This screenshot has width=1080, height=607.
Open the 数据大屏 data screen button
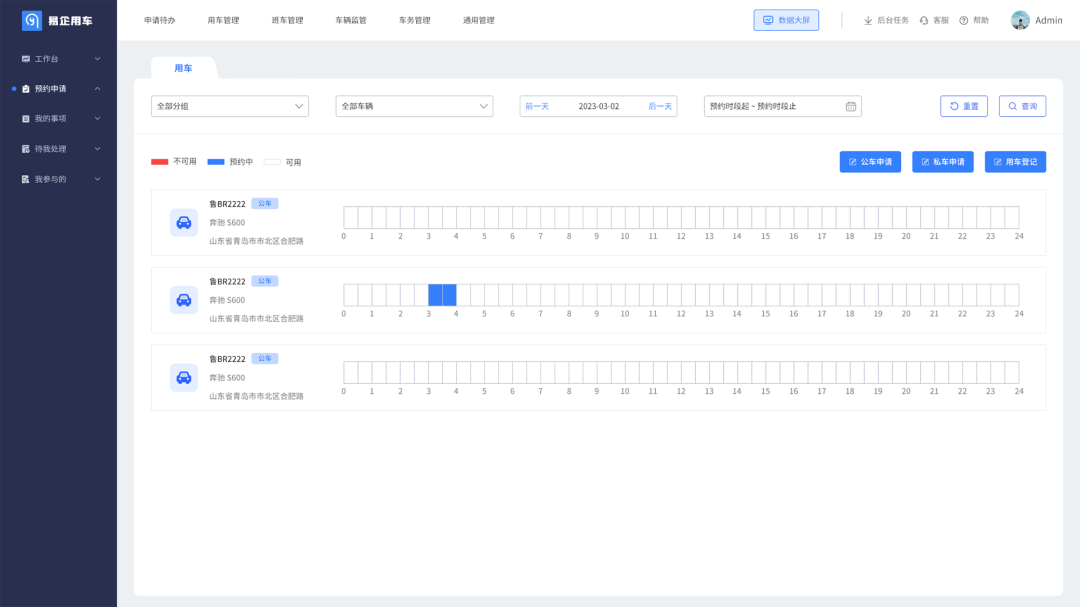click(x=786, y=20)
